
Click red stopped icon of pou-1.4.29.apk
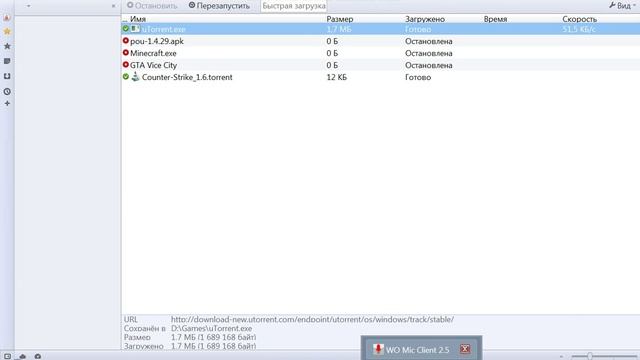point(126,41)
